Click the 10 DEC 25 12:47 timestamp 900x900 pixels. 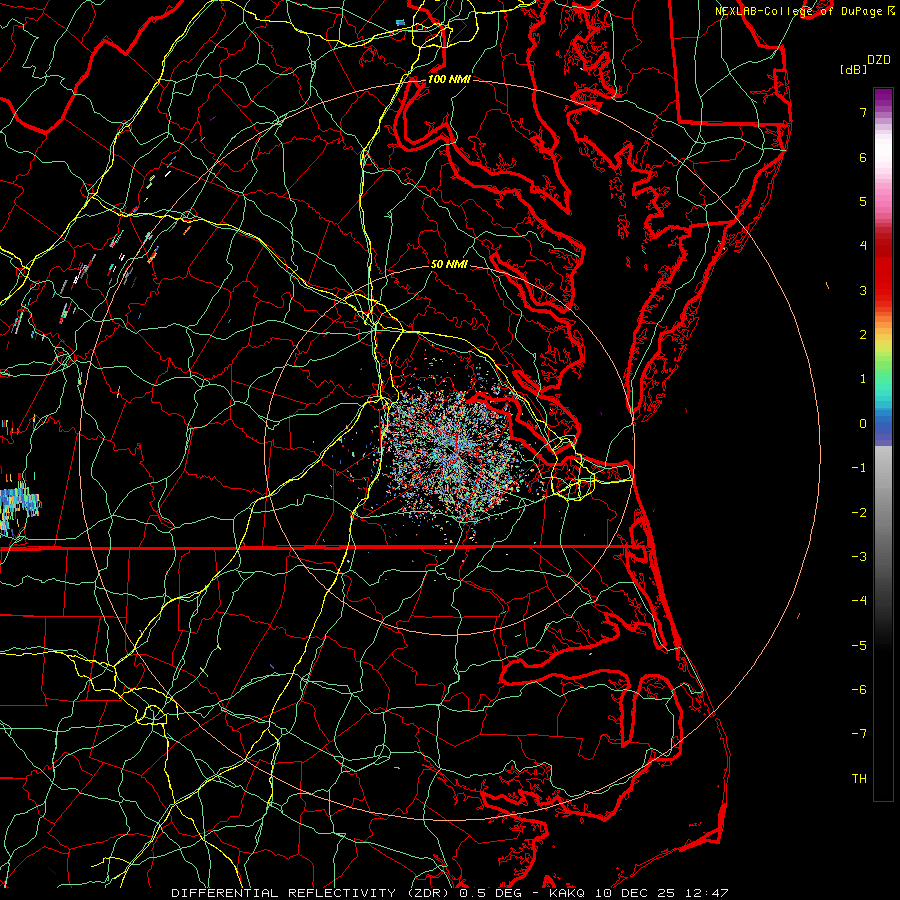[660, 893]
